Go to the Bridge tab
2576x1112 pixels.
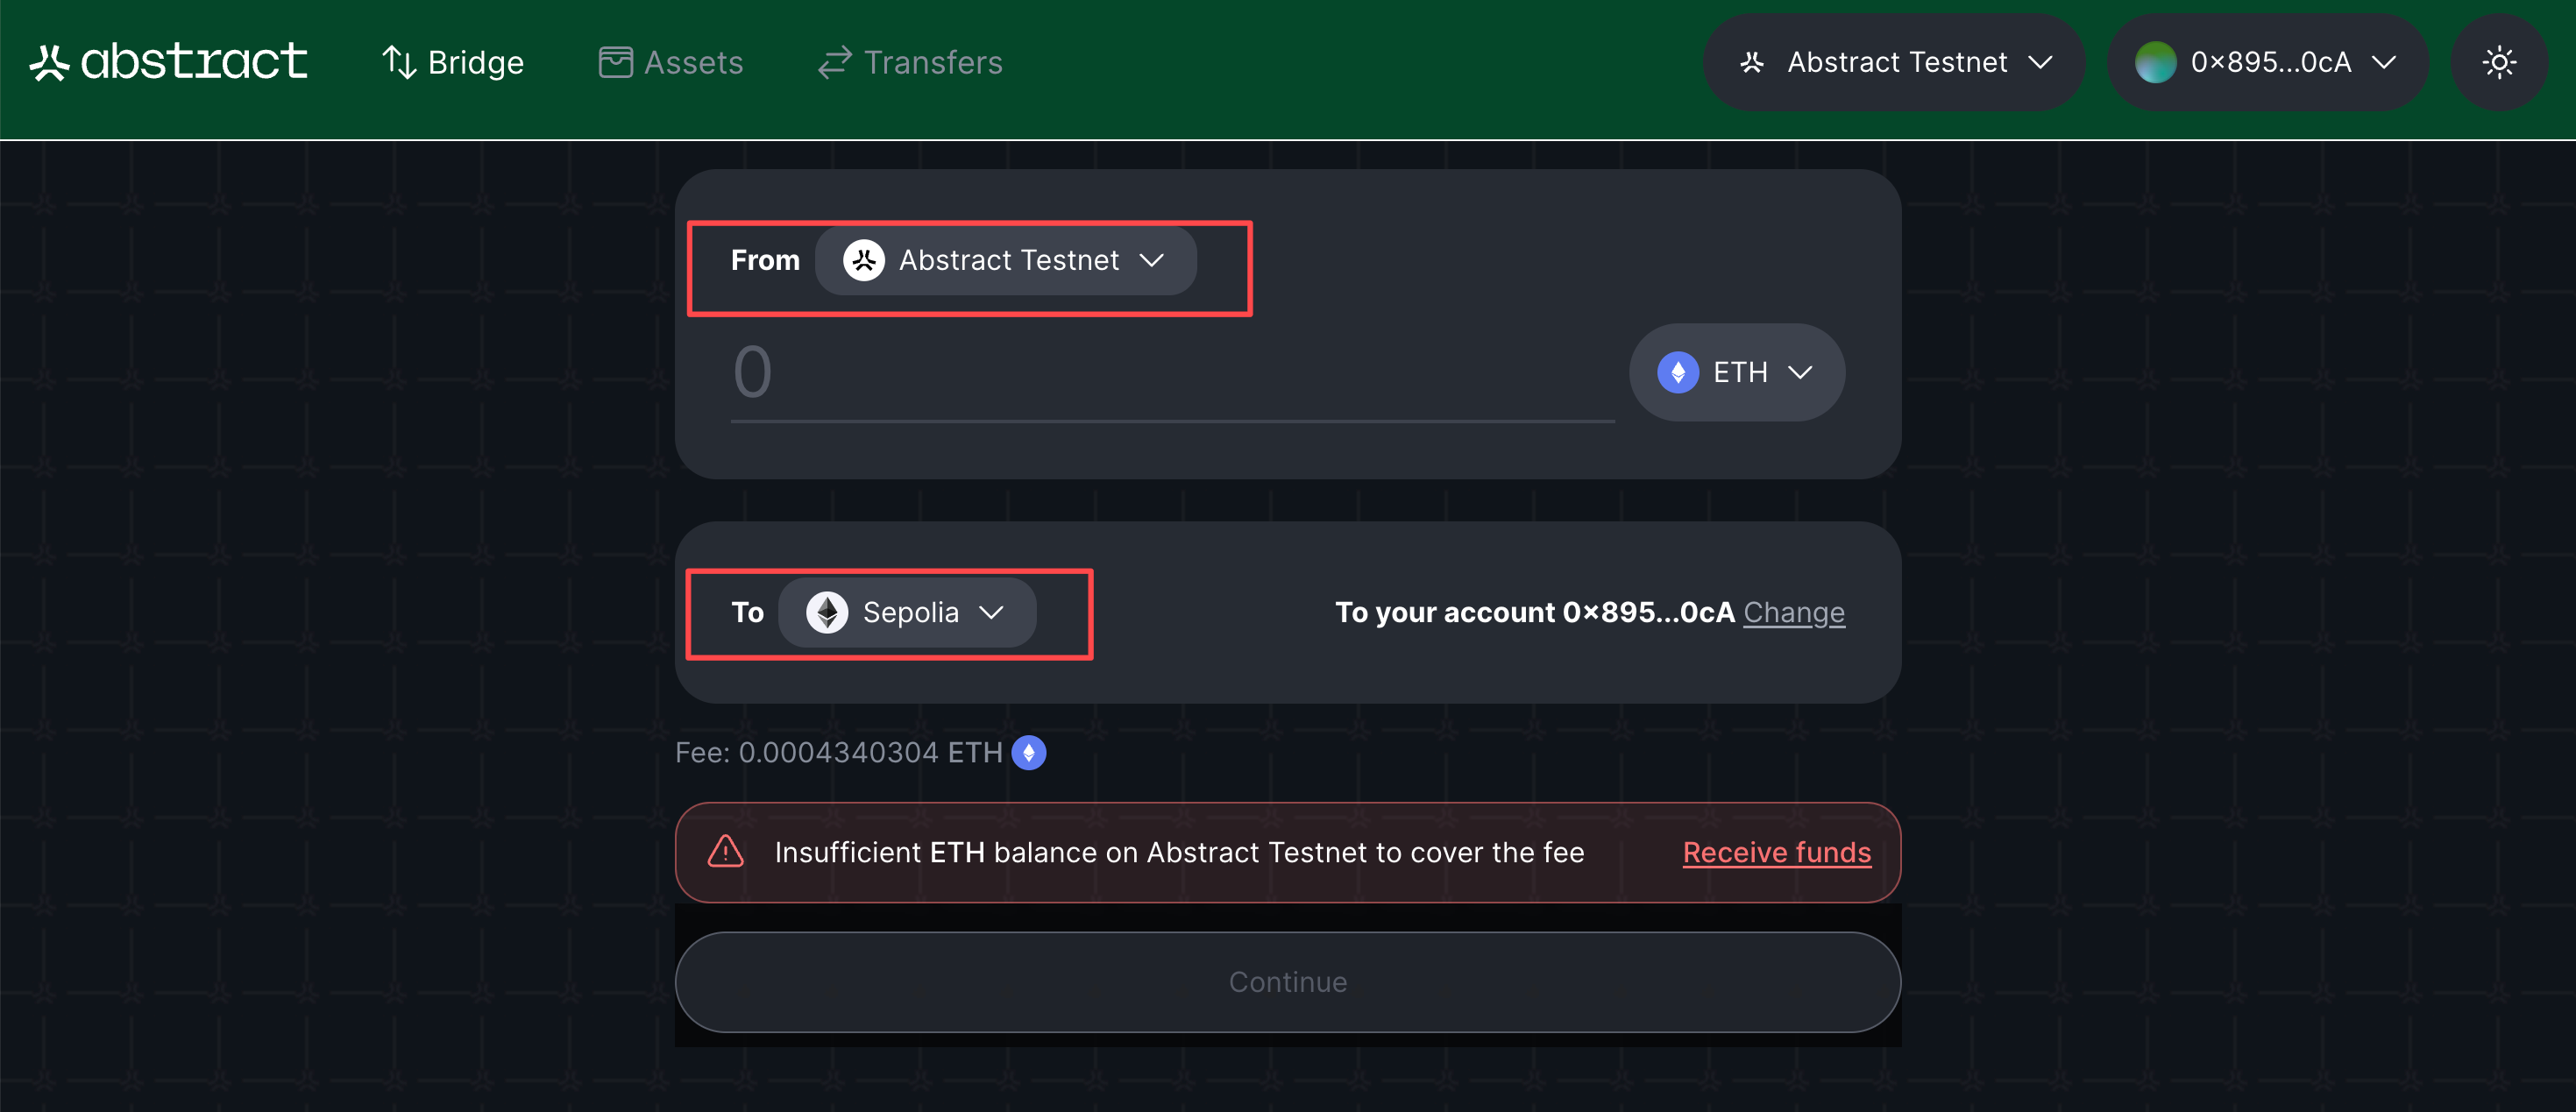(453, 63)
